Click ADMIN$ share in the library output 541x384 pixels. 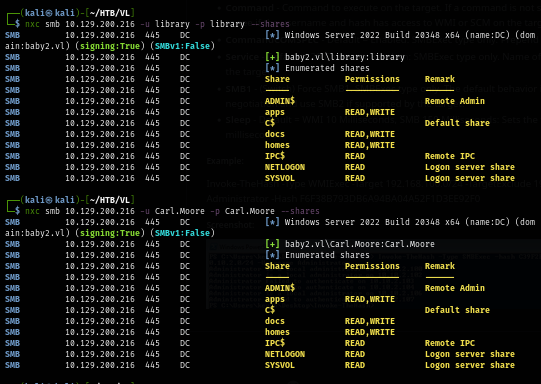[x=280, y=101]
